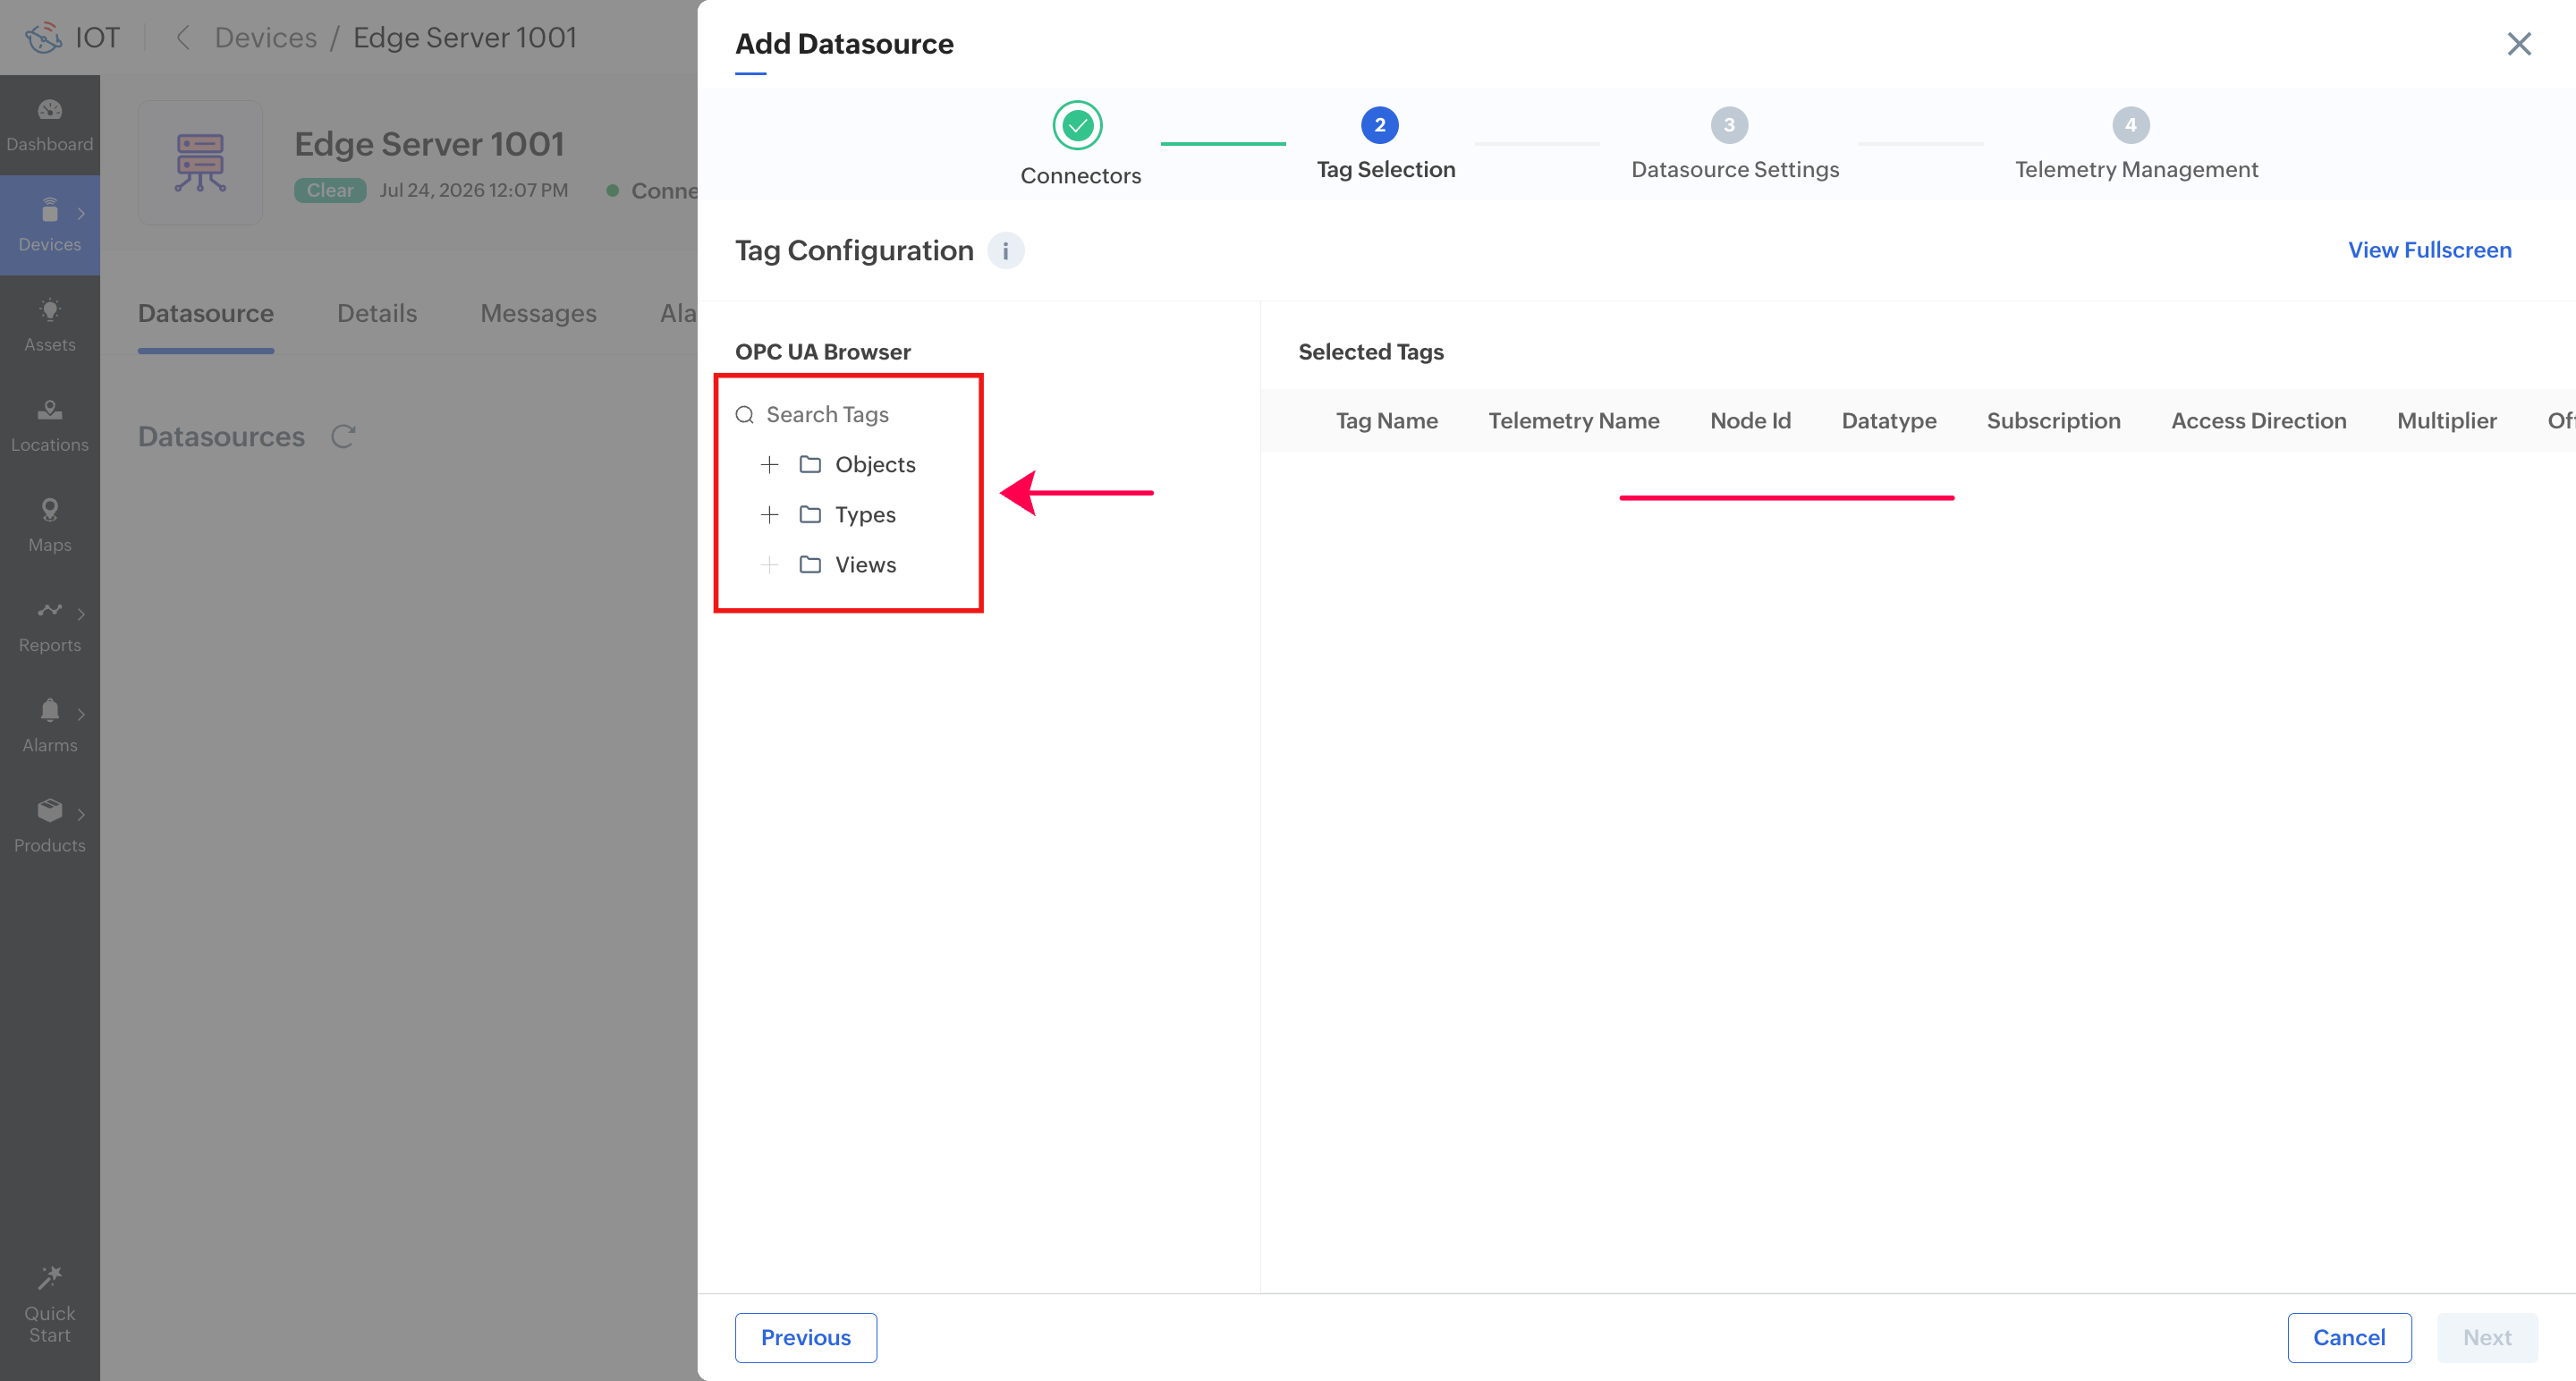The height and width of the screenshot is (1381, 2576).
Task: Refresh the Datasources list
Action: [343, 437]
